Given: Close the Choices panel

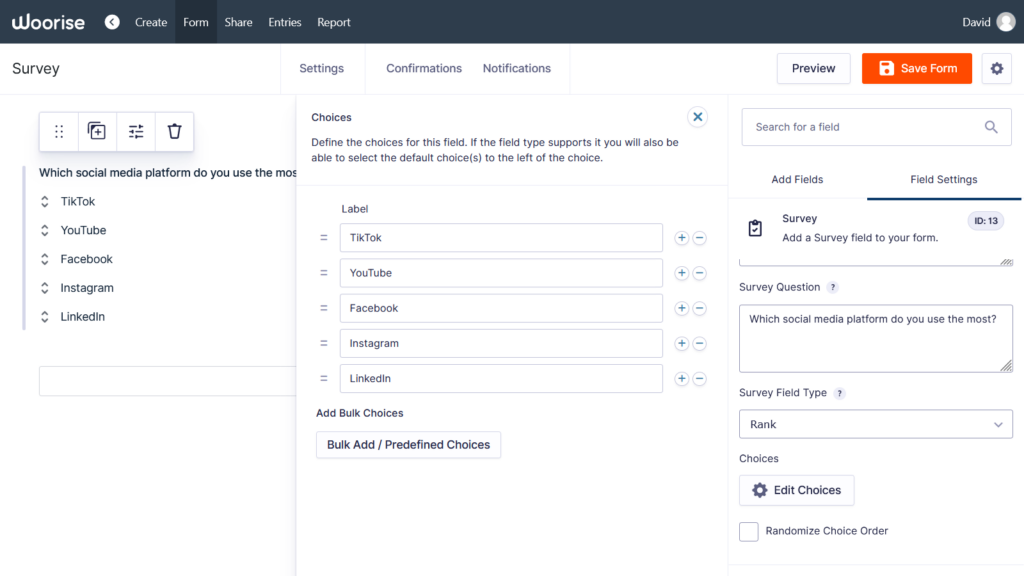Looking at the screenshot, I should 698,117.
